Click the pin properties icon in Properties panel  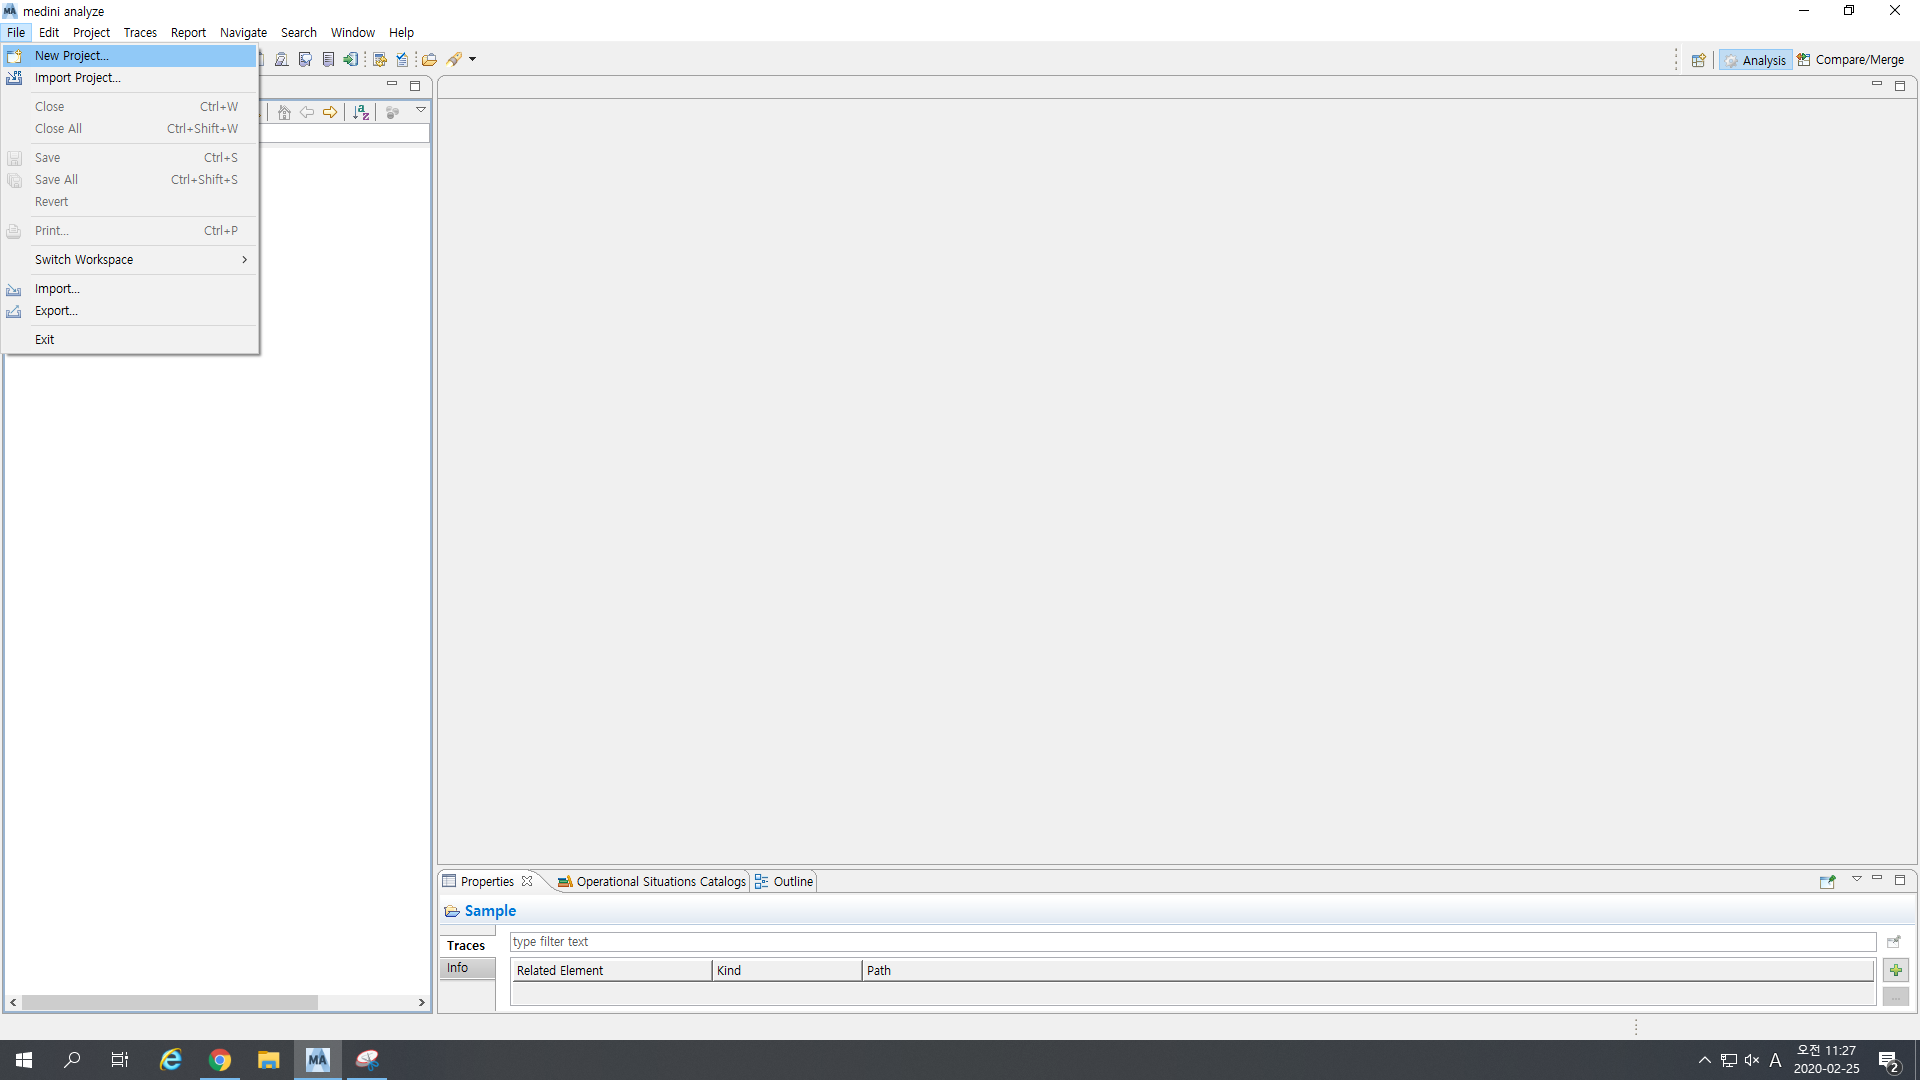[1827, 881]
